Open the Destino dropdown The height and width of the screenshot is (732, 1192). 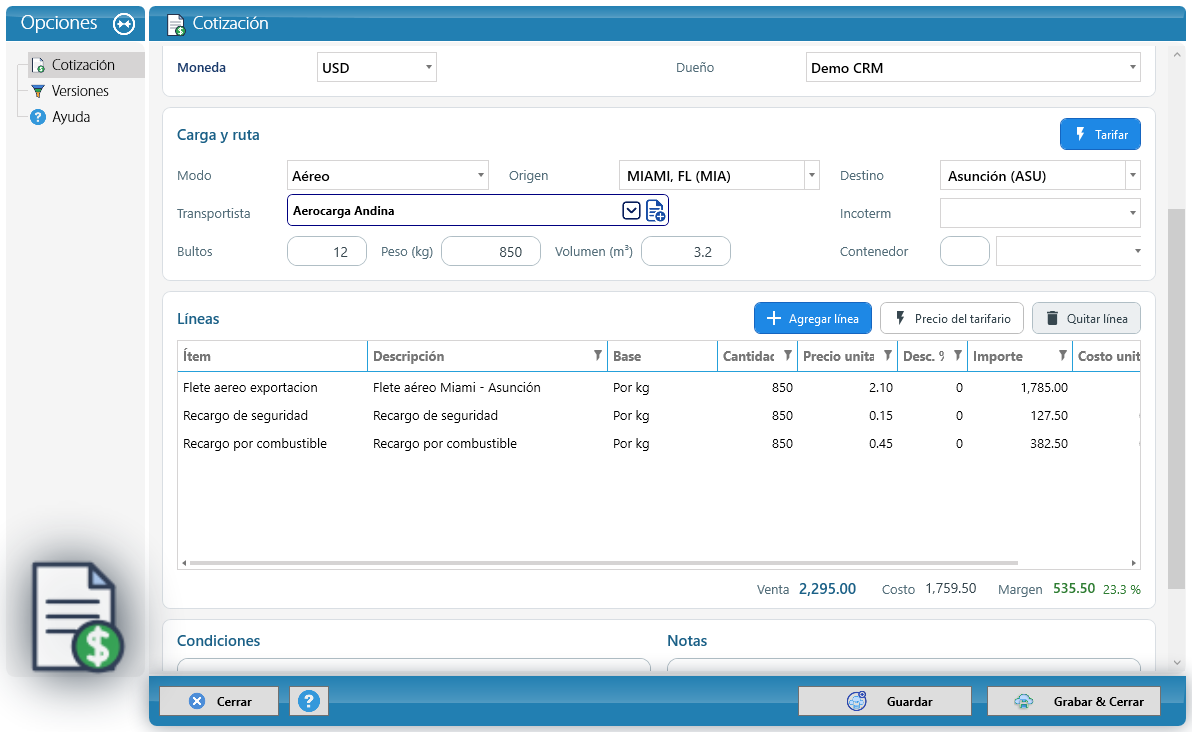pos(1133,176)
